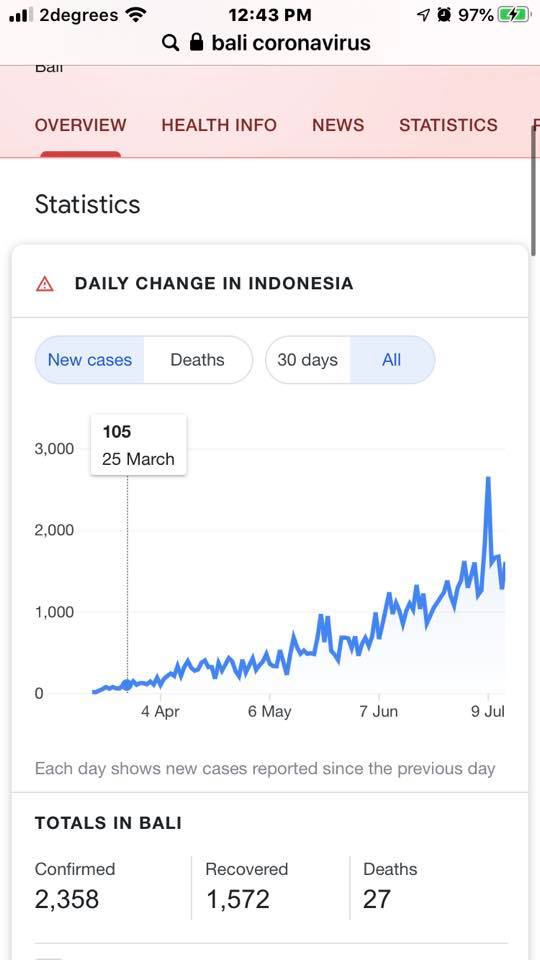Tap the alarm clock status icon
The height and width of the screenshot is (960, 540).
[444, 15]
